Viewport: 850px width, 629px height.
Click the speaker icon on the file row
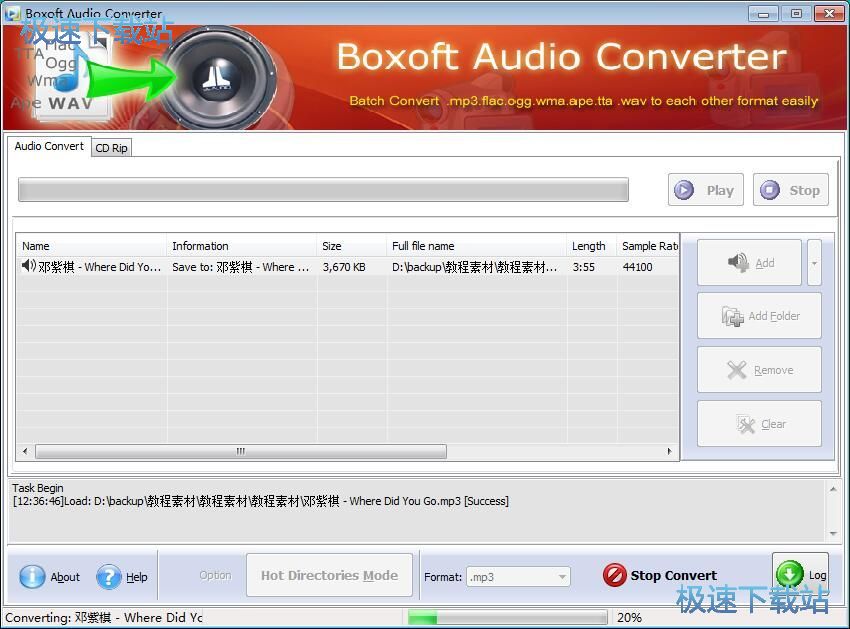click(x=28, y=266)
